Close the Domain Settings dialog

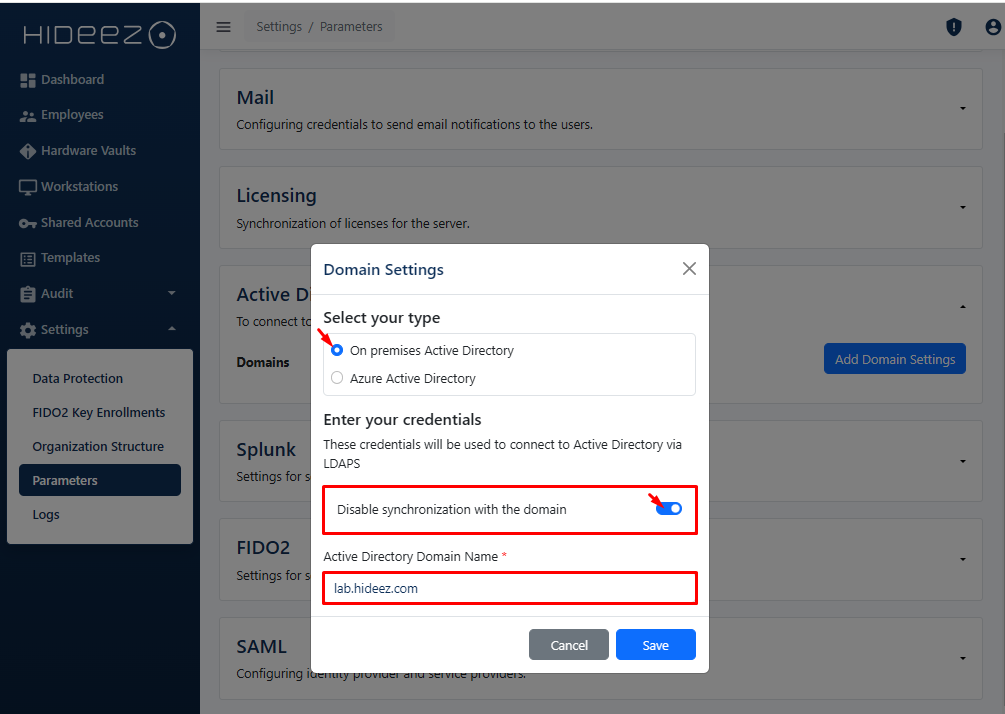click(x=689, y=269)
